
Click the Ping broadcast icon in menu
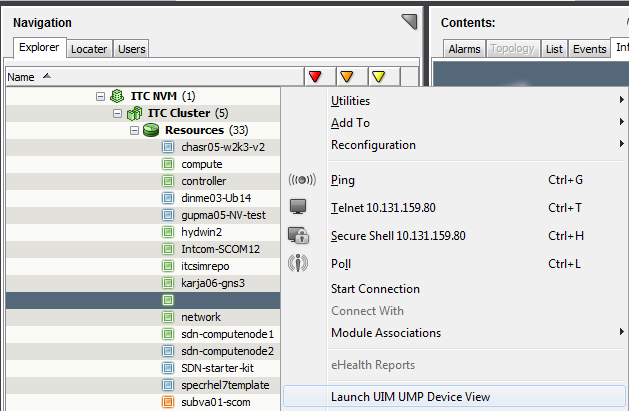302,180
